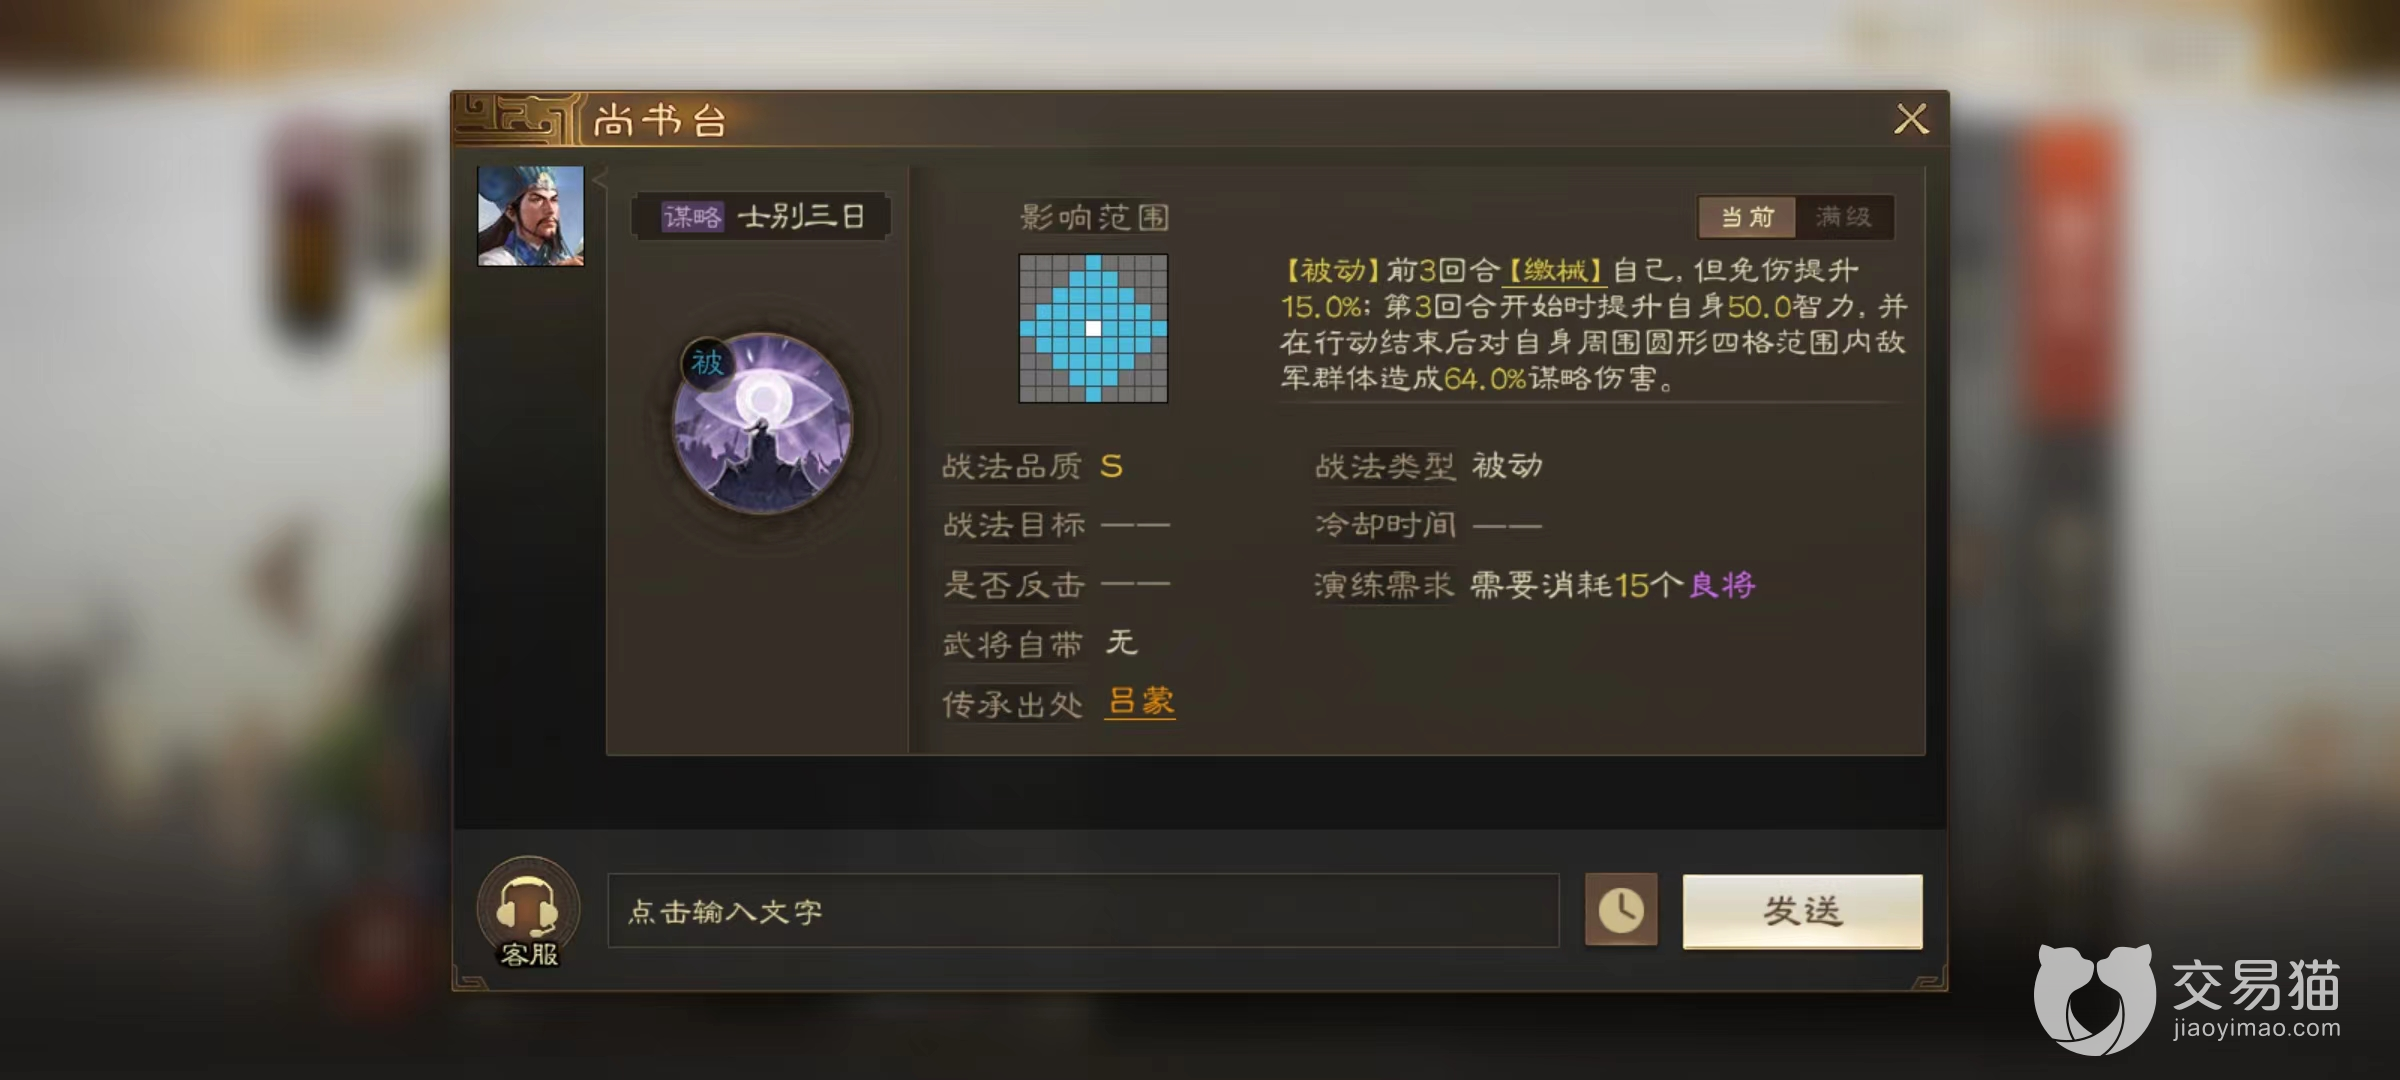Select the general portrait avatar
Viewport: 2400px width, 1080px height.
[531, 216]
